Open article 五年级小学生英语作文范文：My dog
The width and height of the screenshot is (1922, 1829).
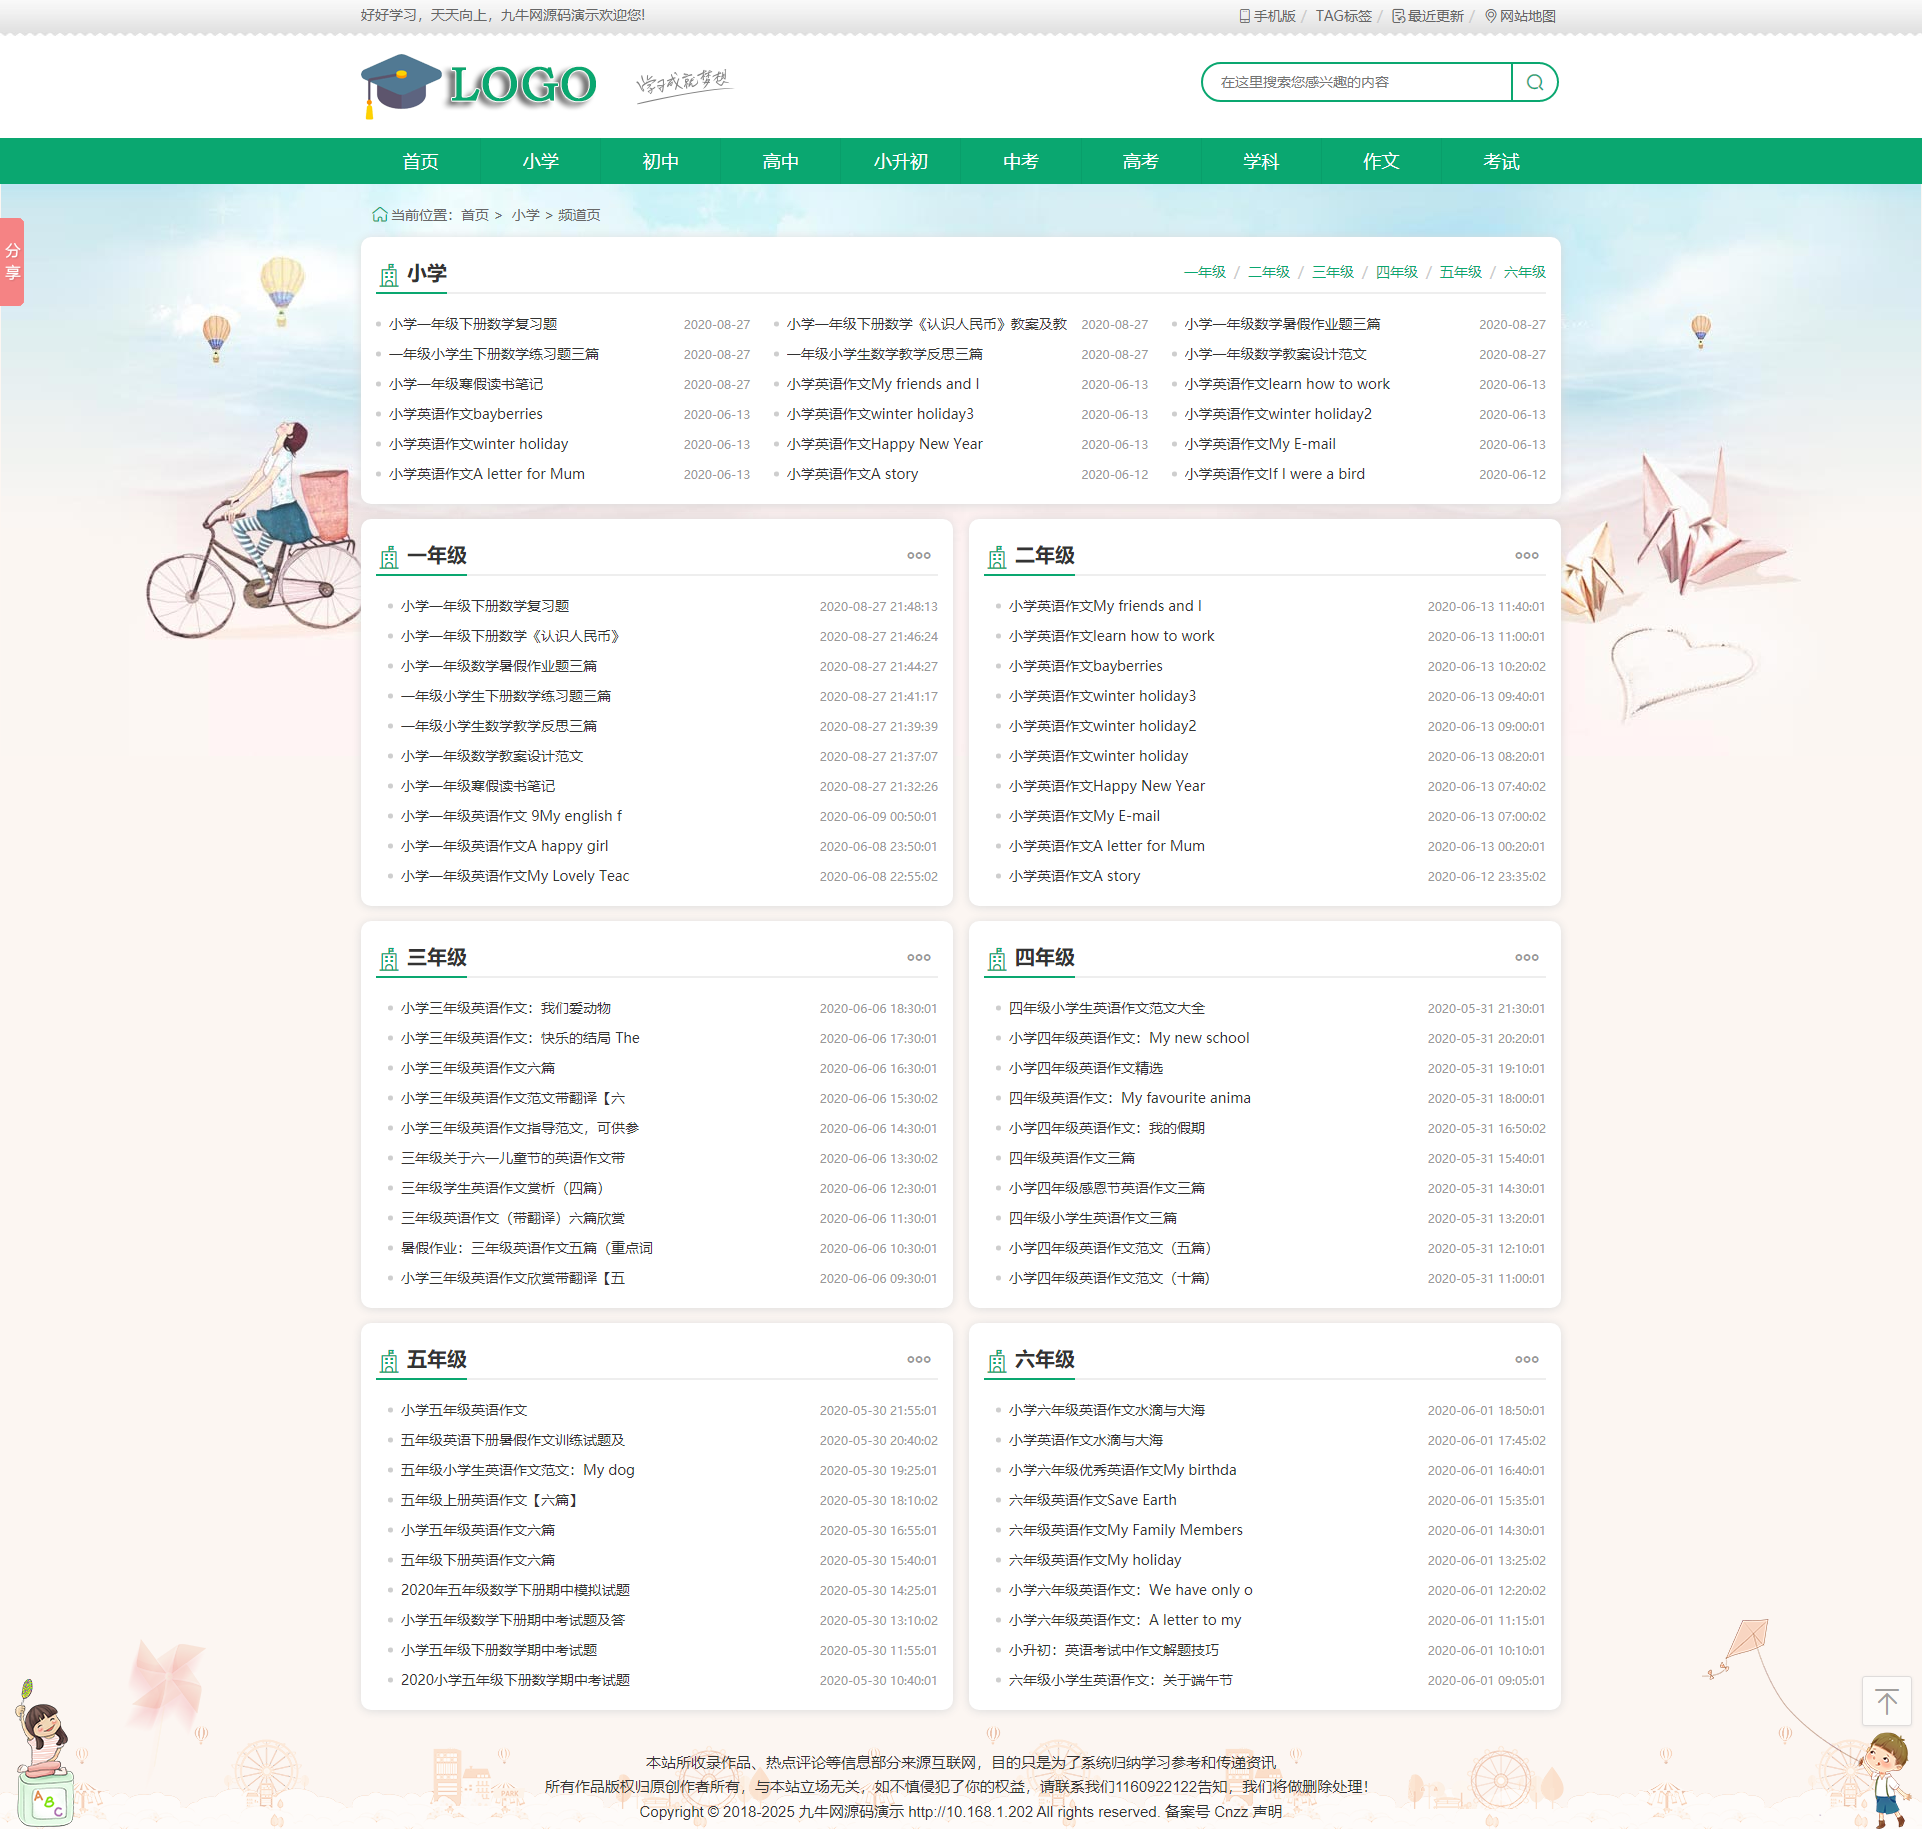(518, 1470)
